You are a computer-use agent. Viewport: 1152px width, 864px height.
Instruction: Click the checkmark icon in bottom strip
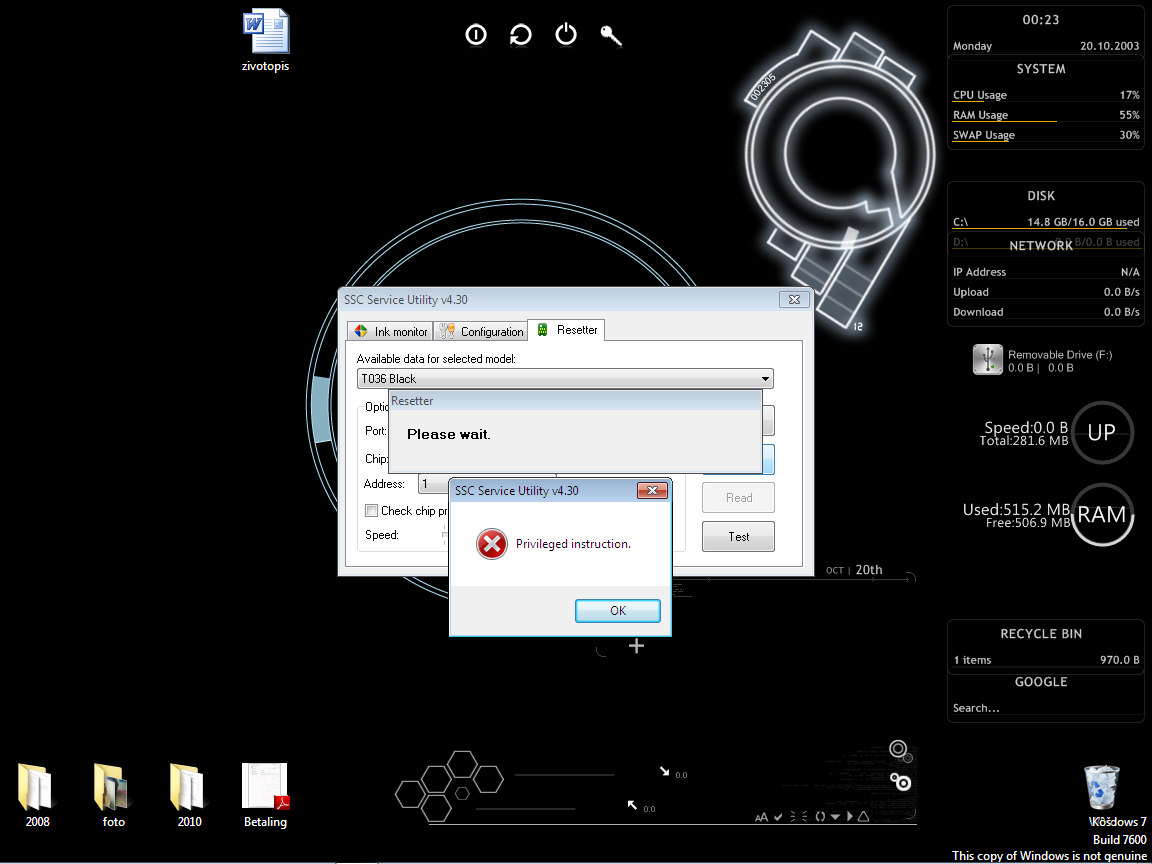click(778, 816)
